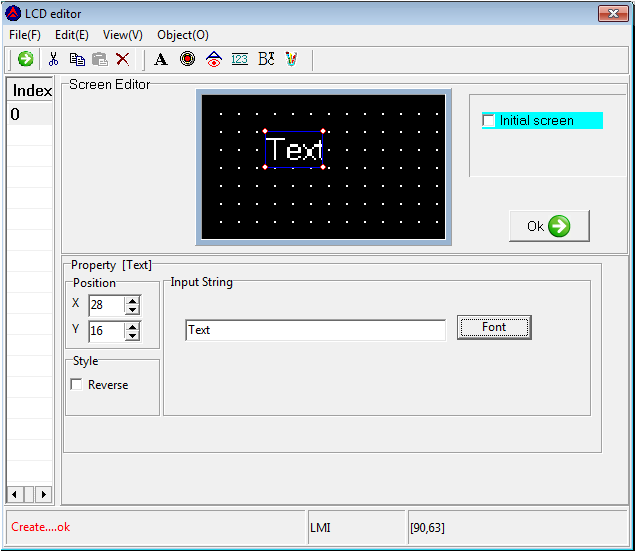Select the Text object 'A' tool

pos(161,60)
